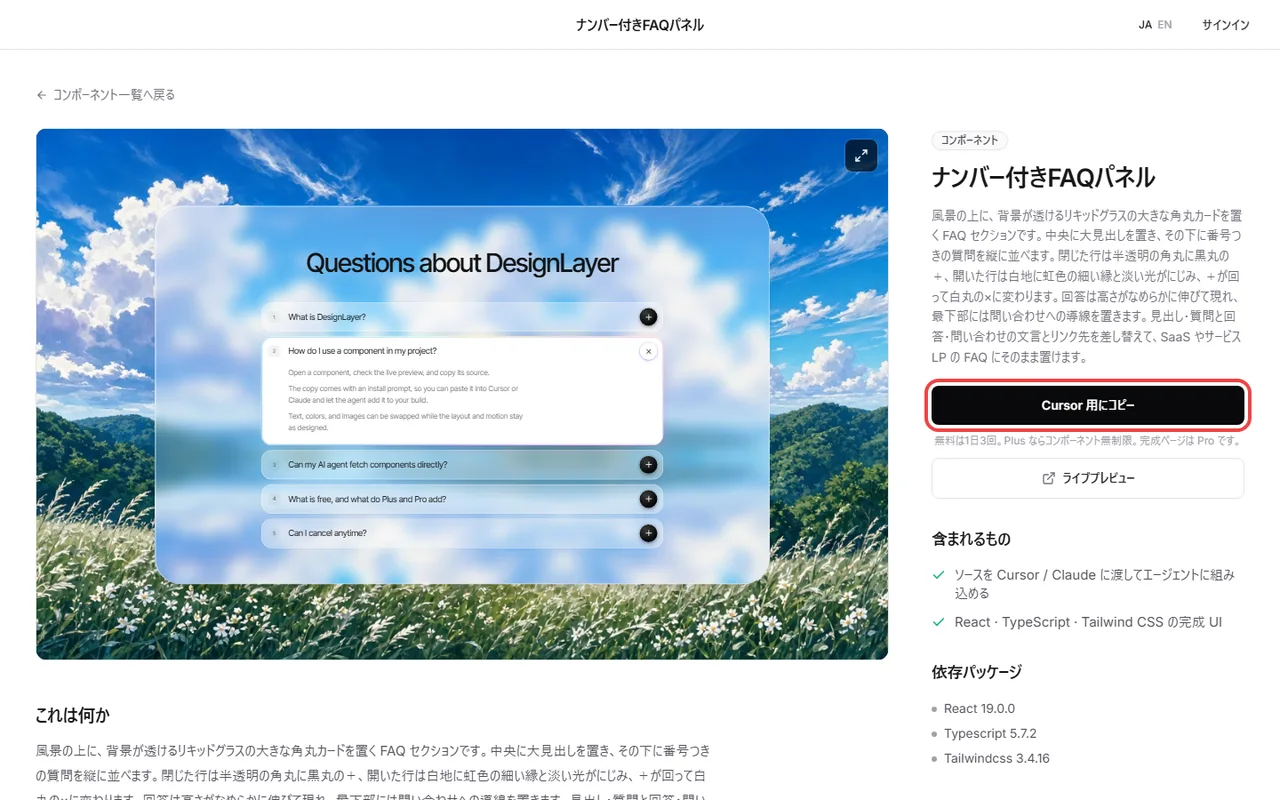Click the 無料は1日3回 usage note text
Viewport: 1280px width, 800px height.
[1088, 440]
